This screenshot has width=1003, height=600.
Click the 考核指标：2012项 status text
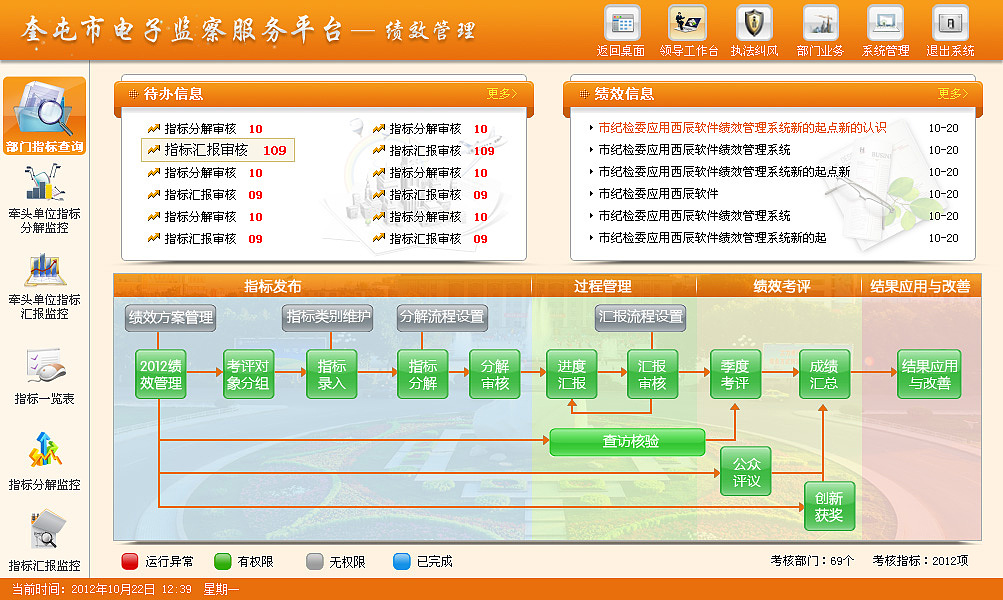920,561
